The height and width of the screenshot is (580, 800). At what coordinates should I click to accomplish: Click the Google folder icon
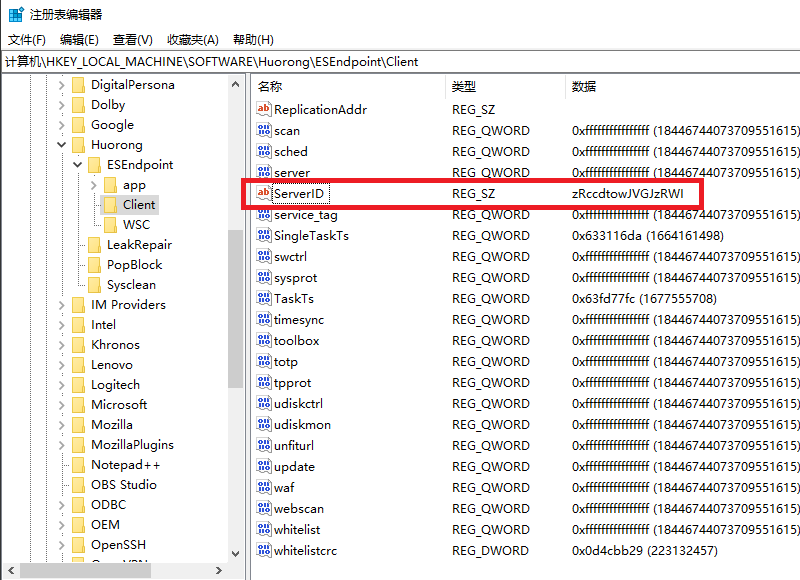pyautogui.click(x=77, y=124)
